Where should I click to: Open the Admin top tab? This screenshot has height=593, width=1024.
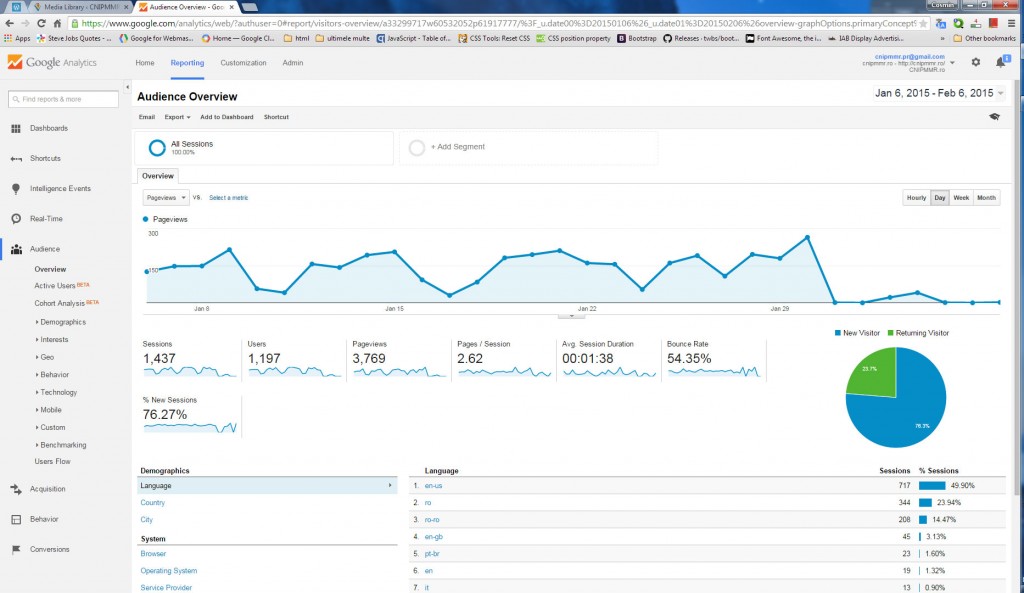[293, 63]
